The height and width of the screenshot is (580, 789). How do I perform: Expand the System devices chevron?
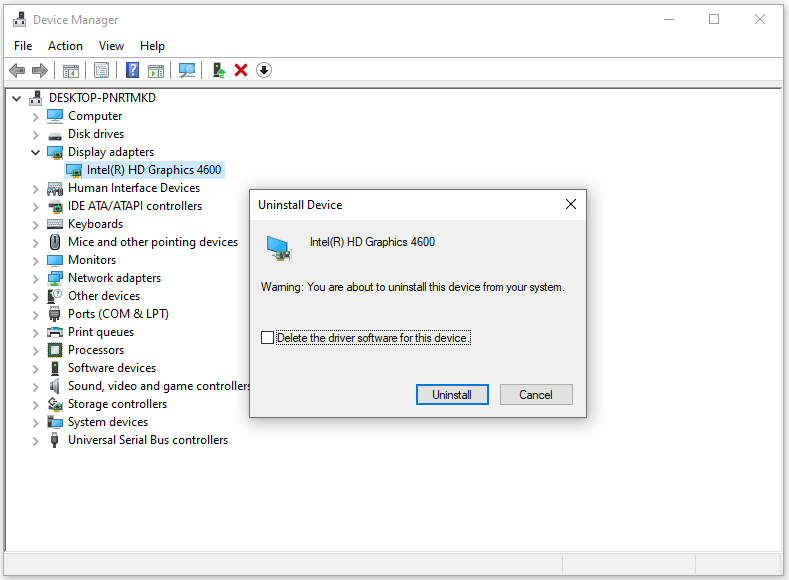coord(35,423)
